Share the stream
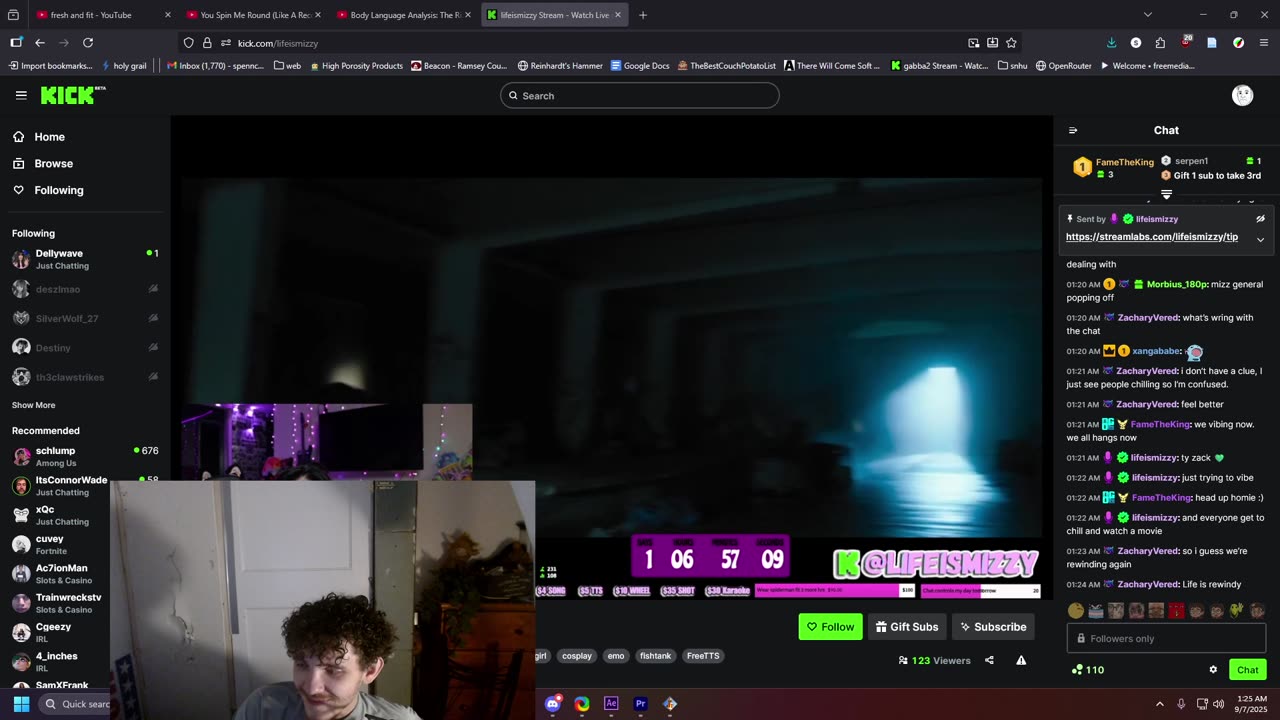1280x720 pixels. [989, 660]
